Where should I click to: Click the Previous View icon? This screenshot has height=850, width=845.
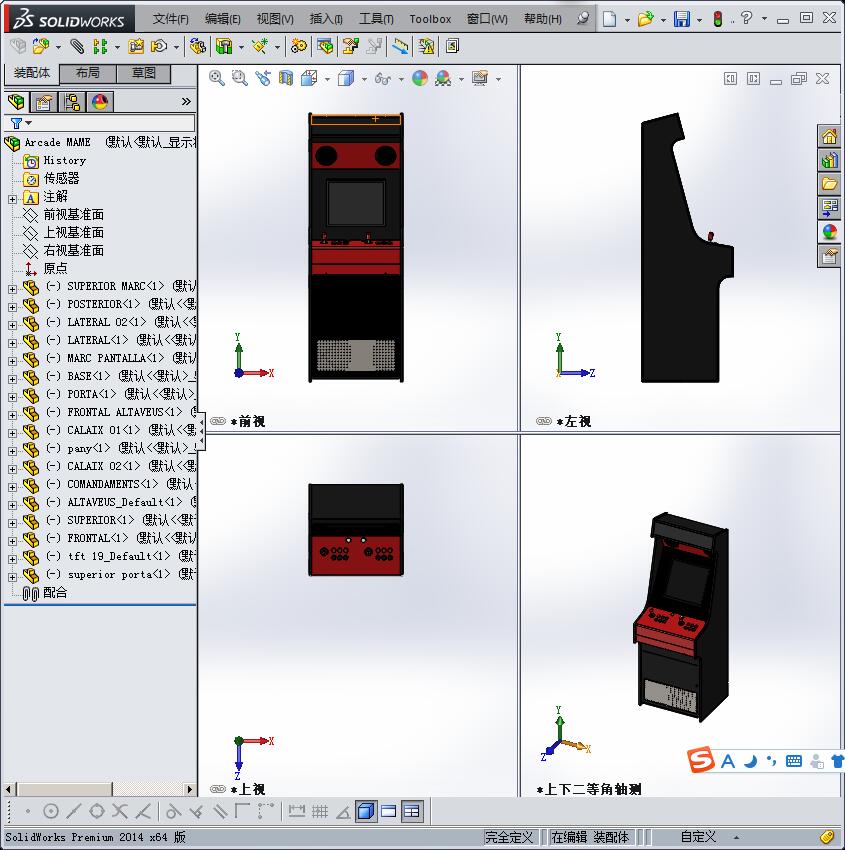(263, 79)
